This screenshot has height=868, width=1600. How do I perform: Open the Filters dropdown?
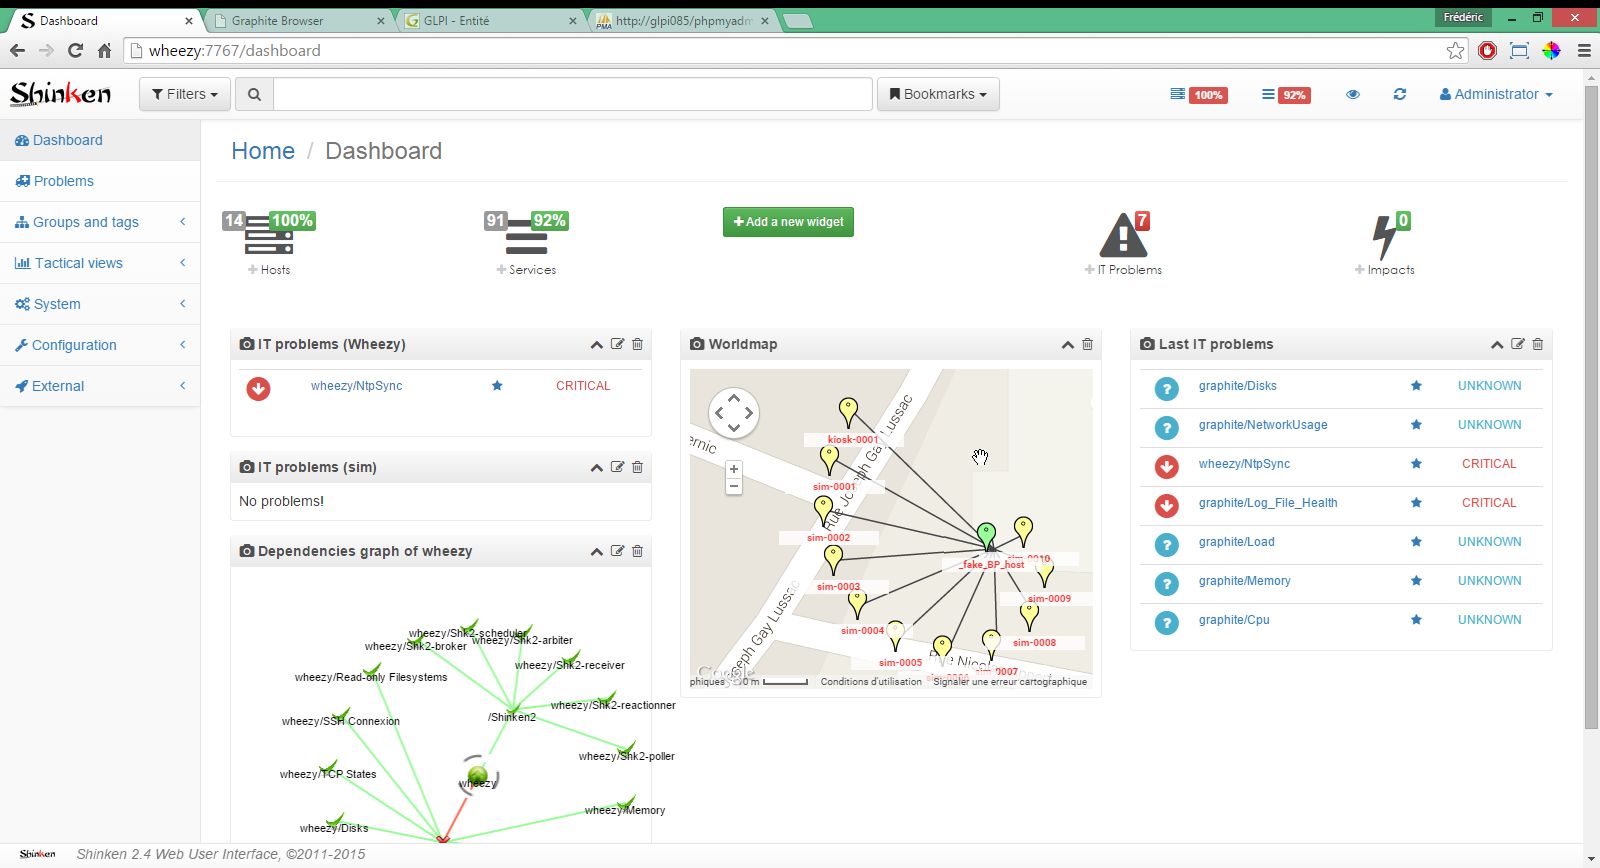click(x=185, y=94)
